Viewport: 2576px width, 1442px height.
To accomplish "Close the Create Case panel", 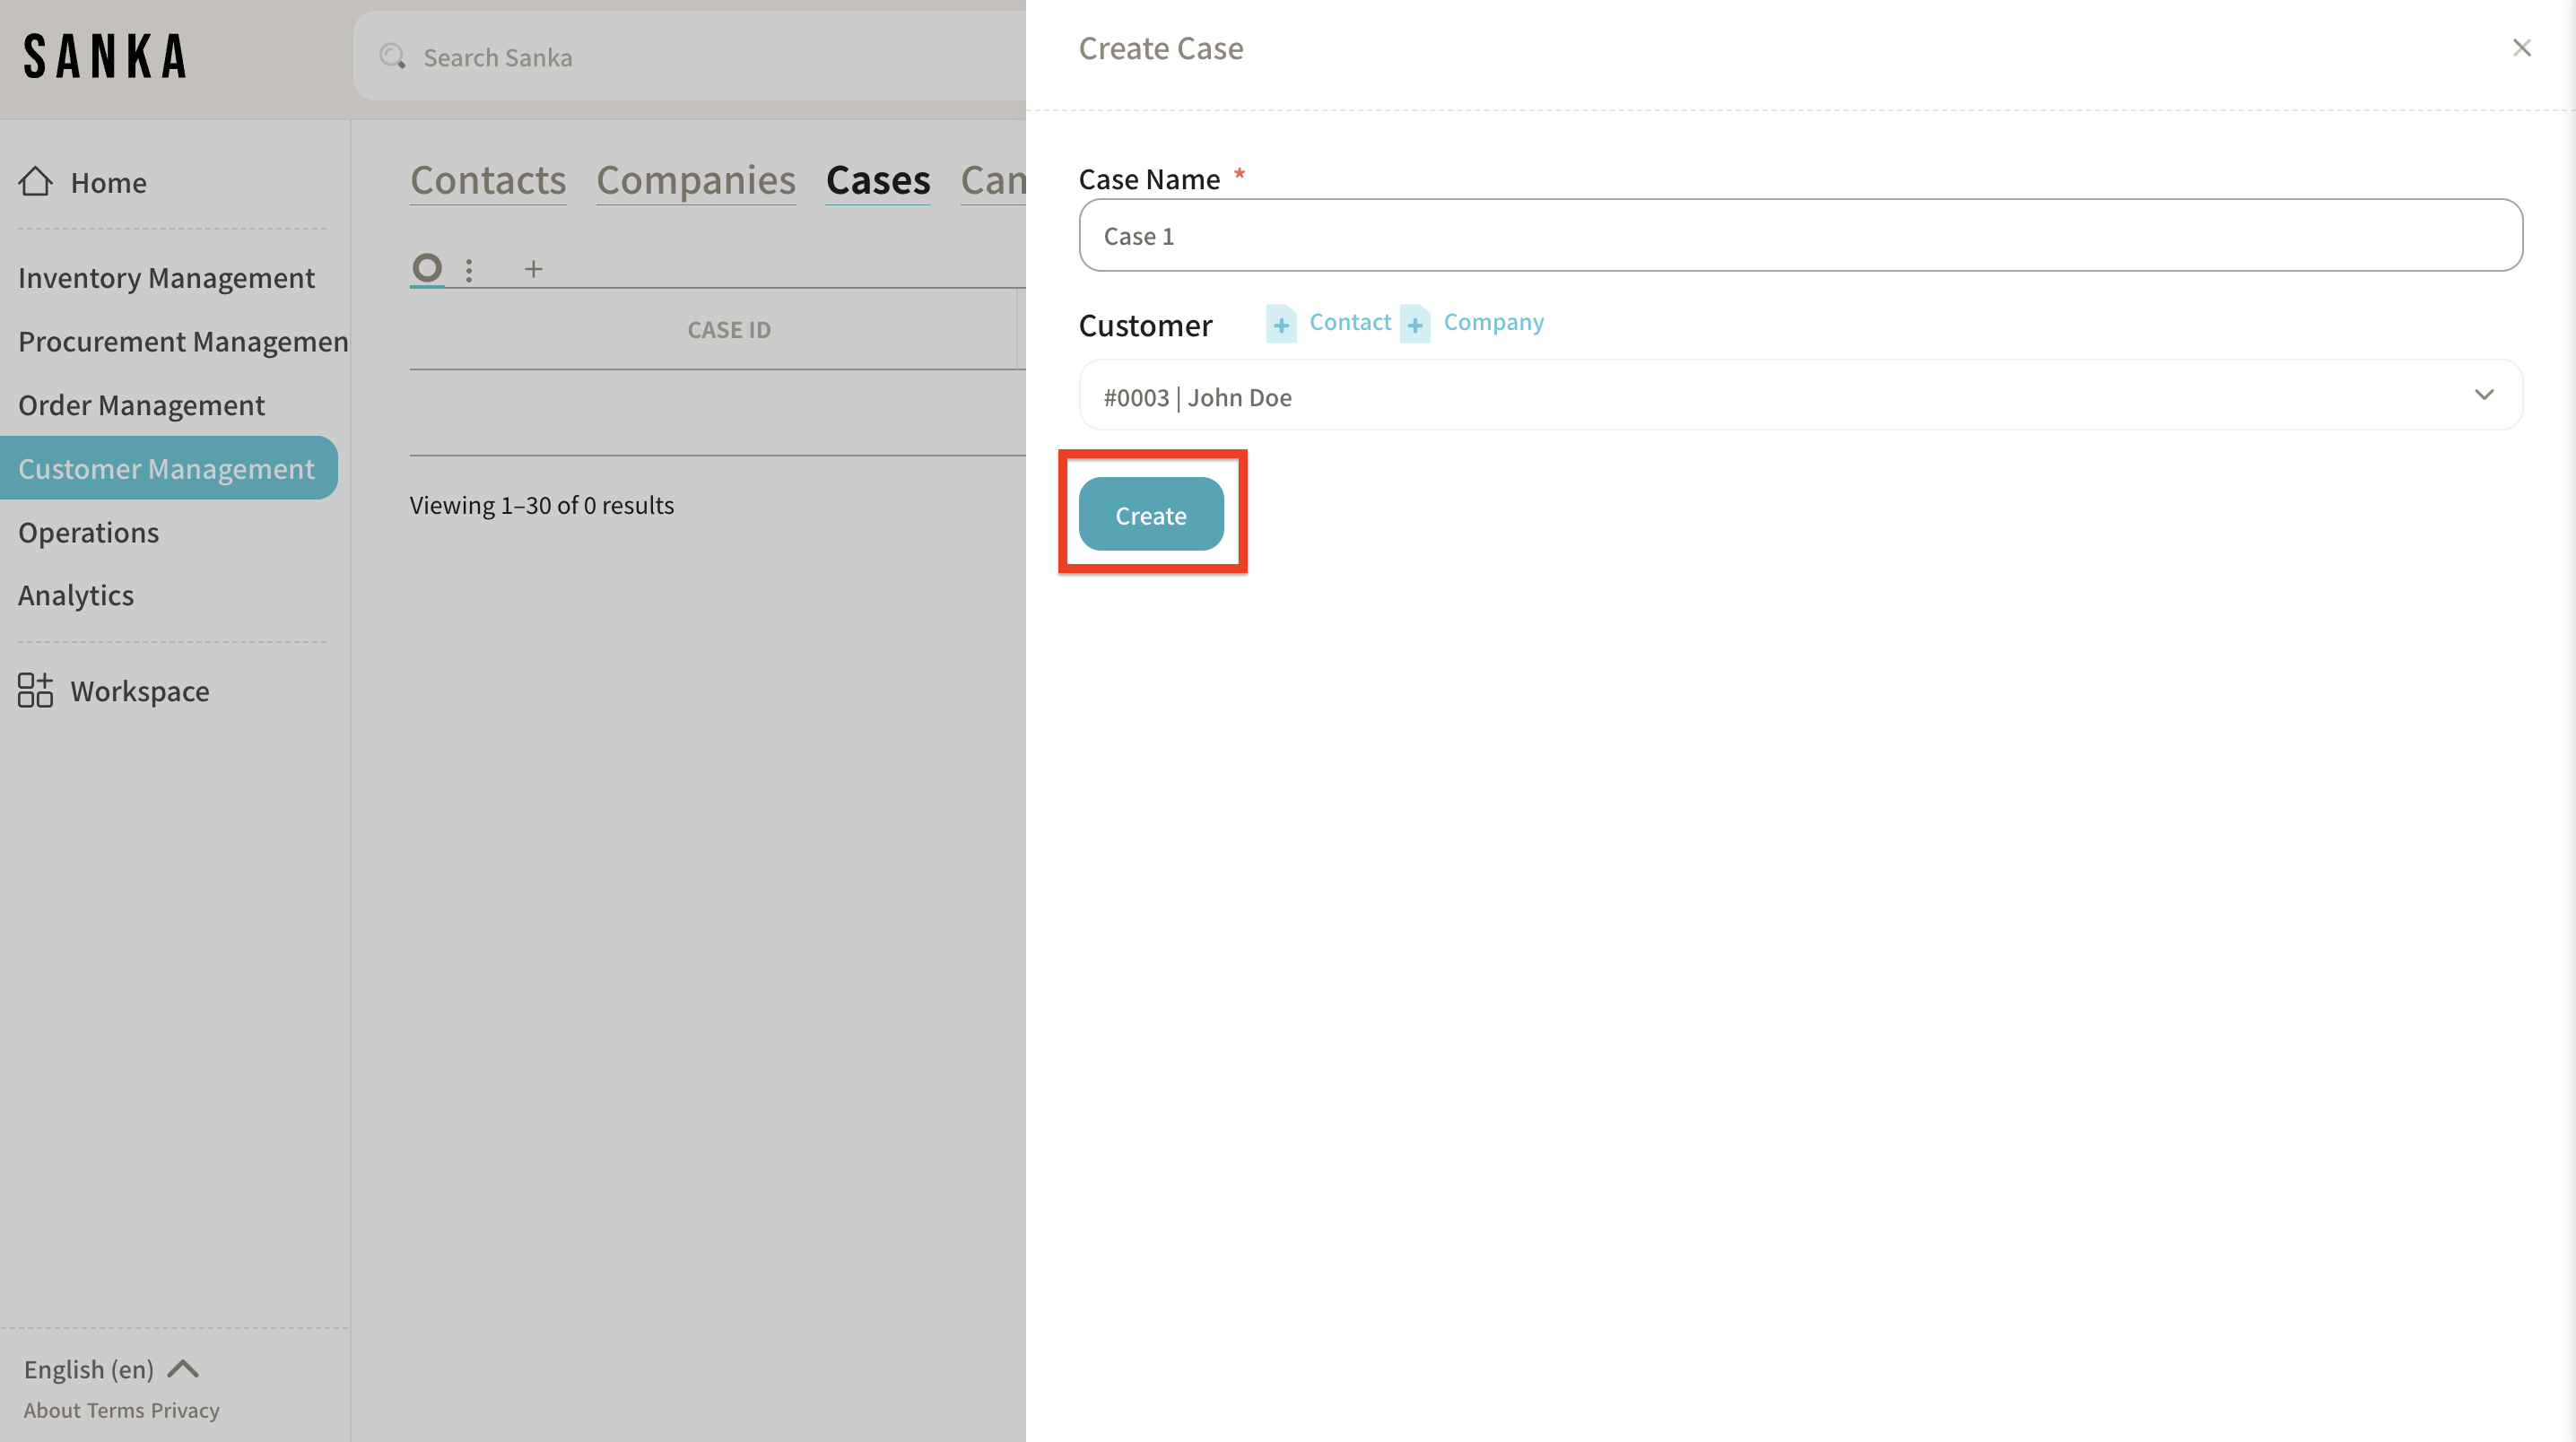I will click(x=2521, y=48).
